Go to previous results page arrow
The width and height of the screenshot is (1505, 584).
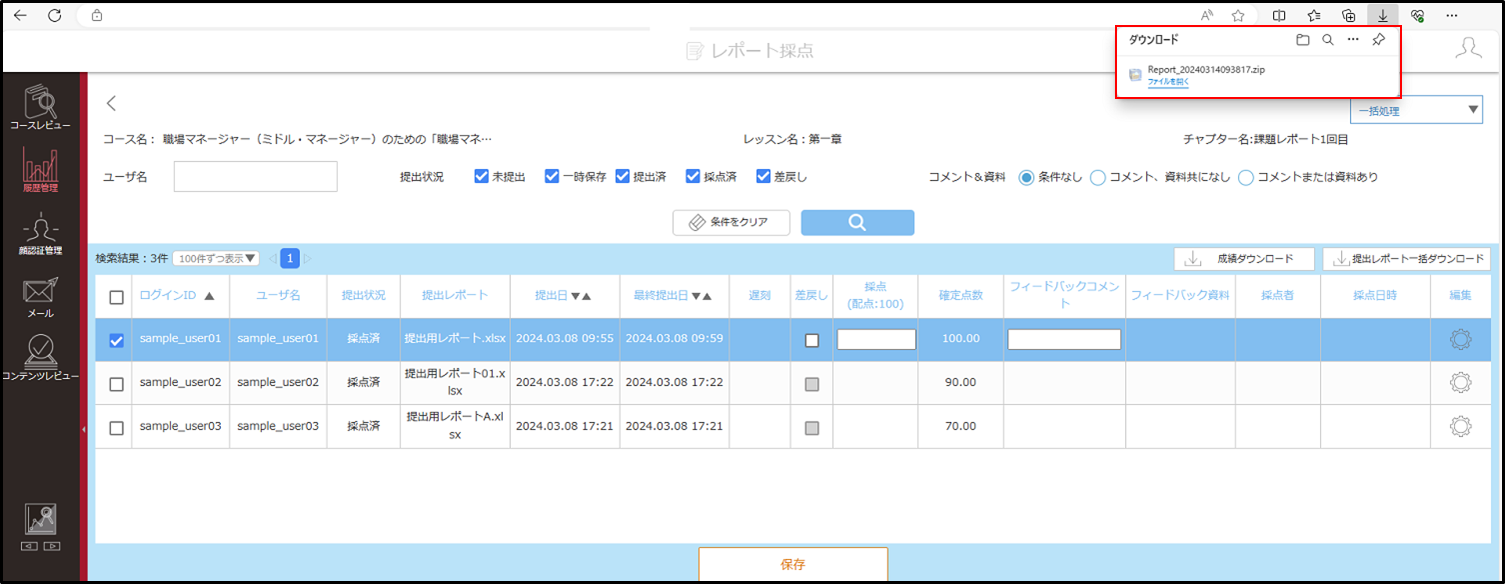point(272,259)
